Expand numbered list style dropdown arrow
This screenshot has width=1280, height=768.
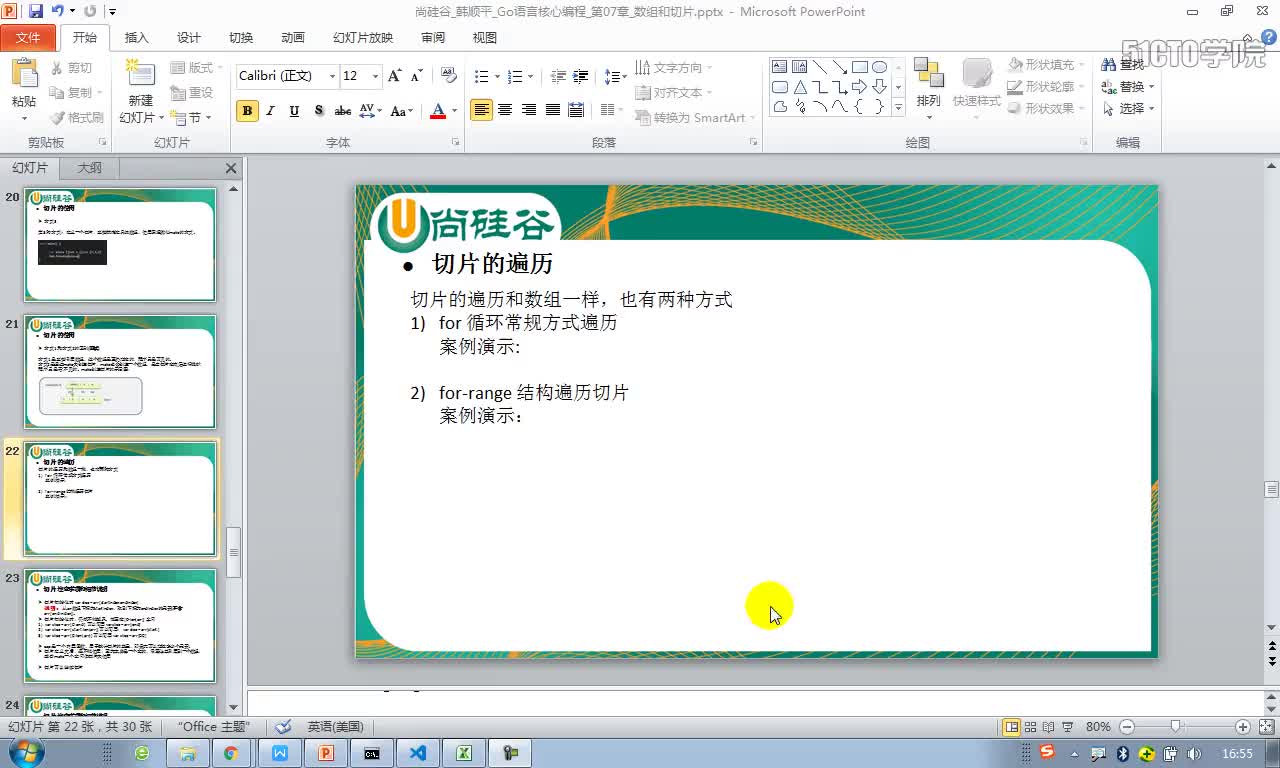click(531, 76)
